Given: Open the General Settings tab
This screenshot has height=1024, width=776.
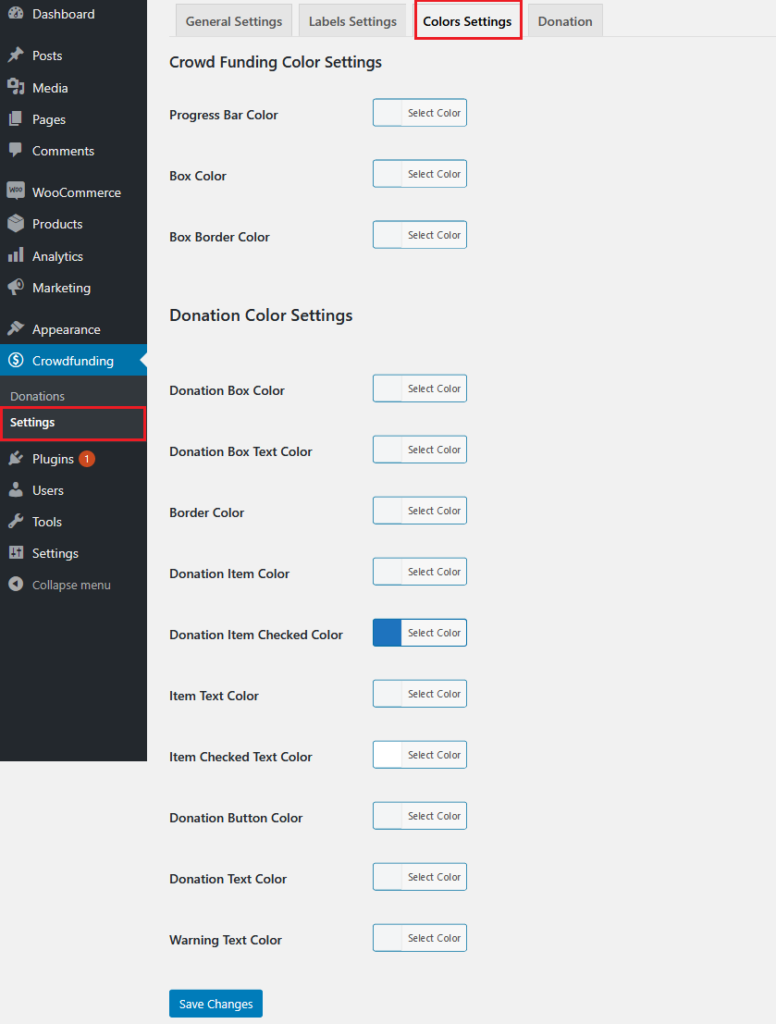Looking at the screenshot, I should click(234, 21).
